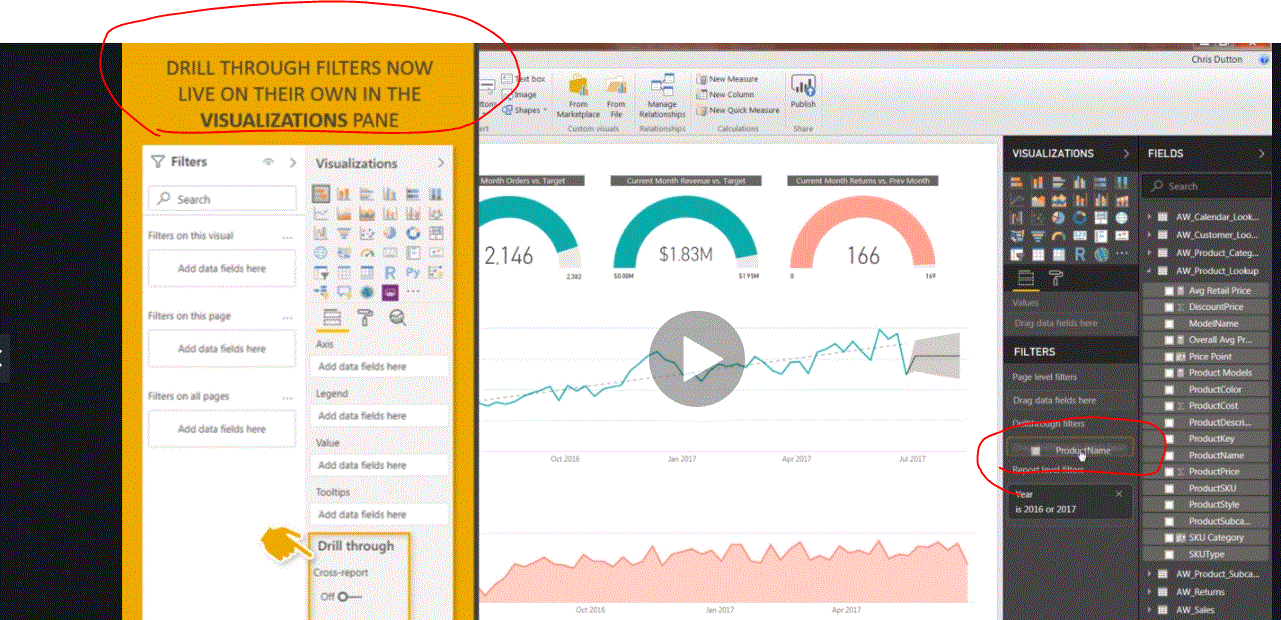This screenshot has width=1281, height=620.
Task: Open Format paint roller in dark VISUALIZATIONS pane
Action: coord(1055,278)
